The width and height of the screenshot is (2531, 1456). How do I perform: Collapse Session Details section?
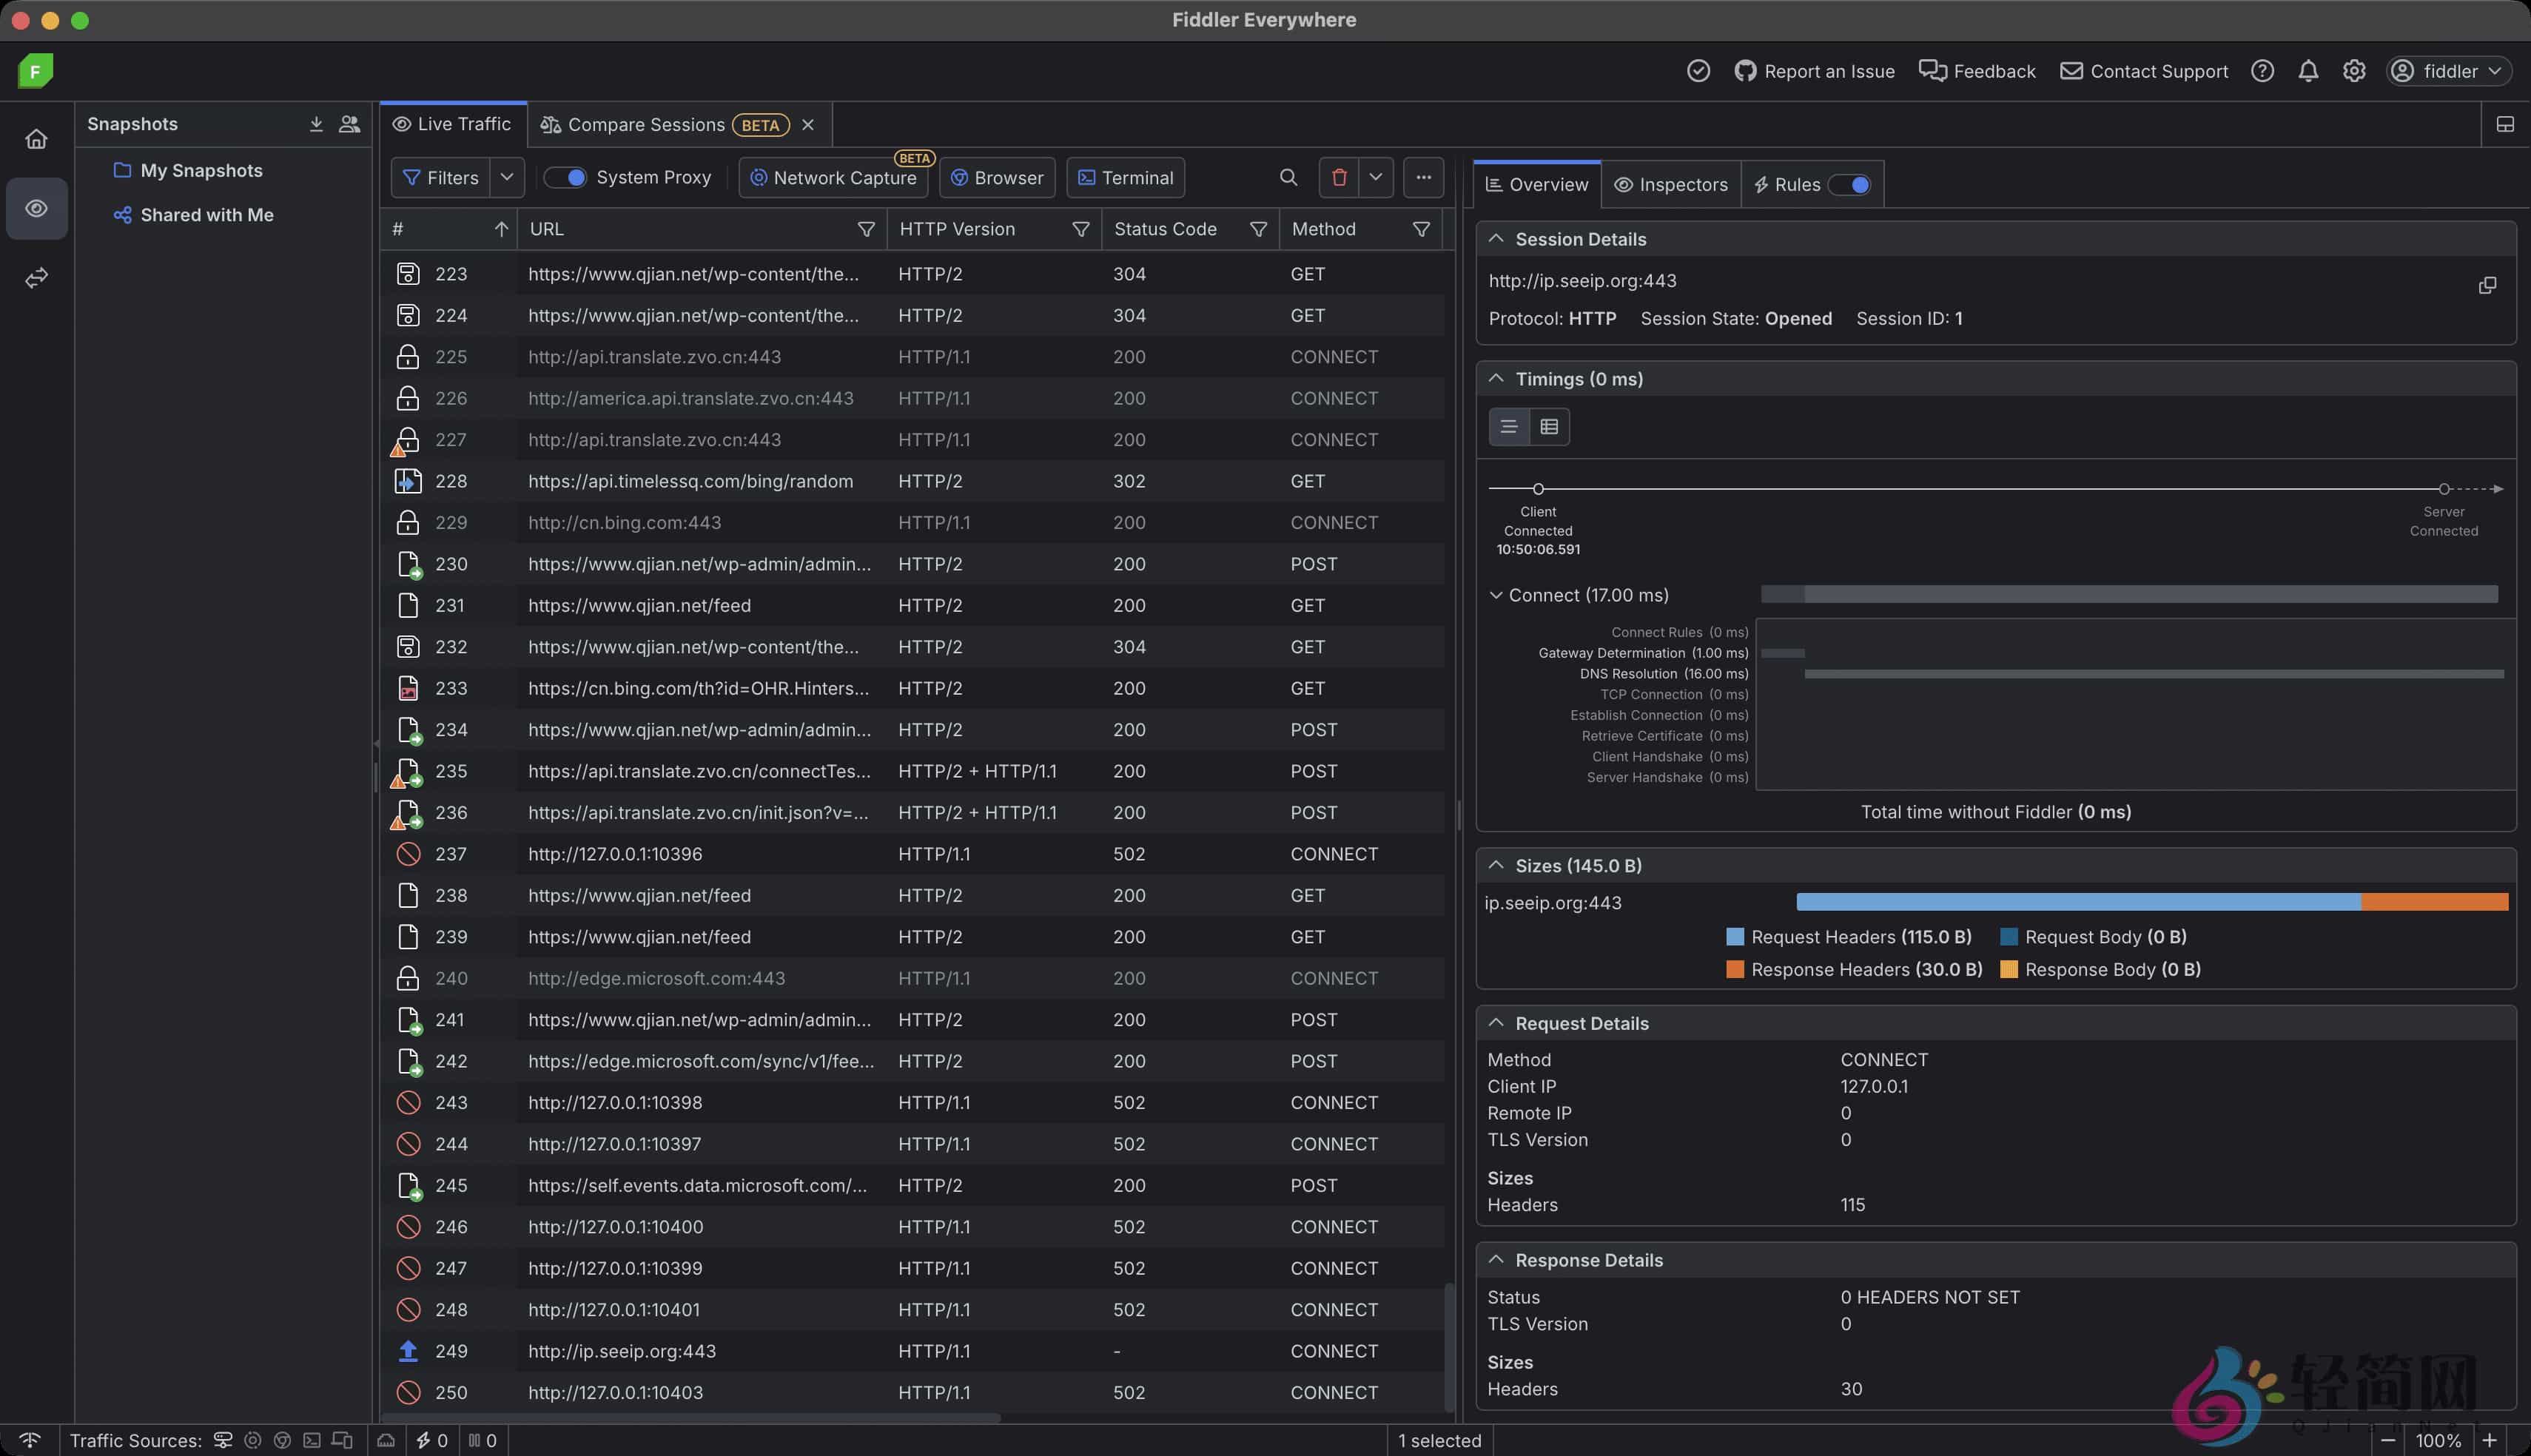1496,239
